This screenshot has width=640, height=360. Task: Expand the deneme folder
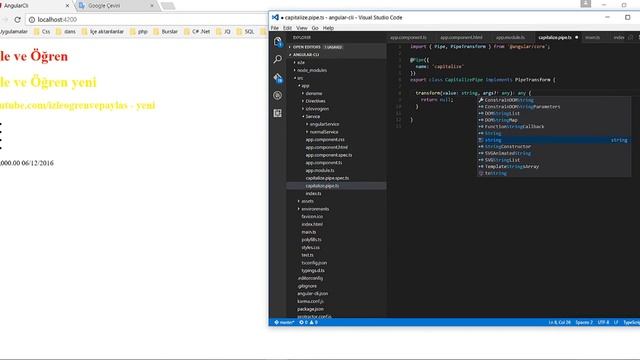point(303,93)
